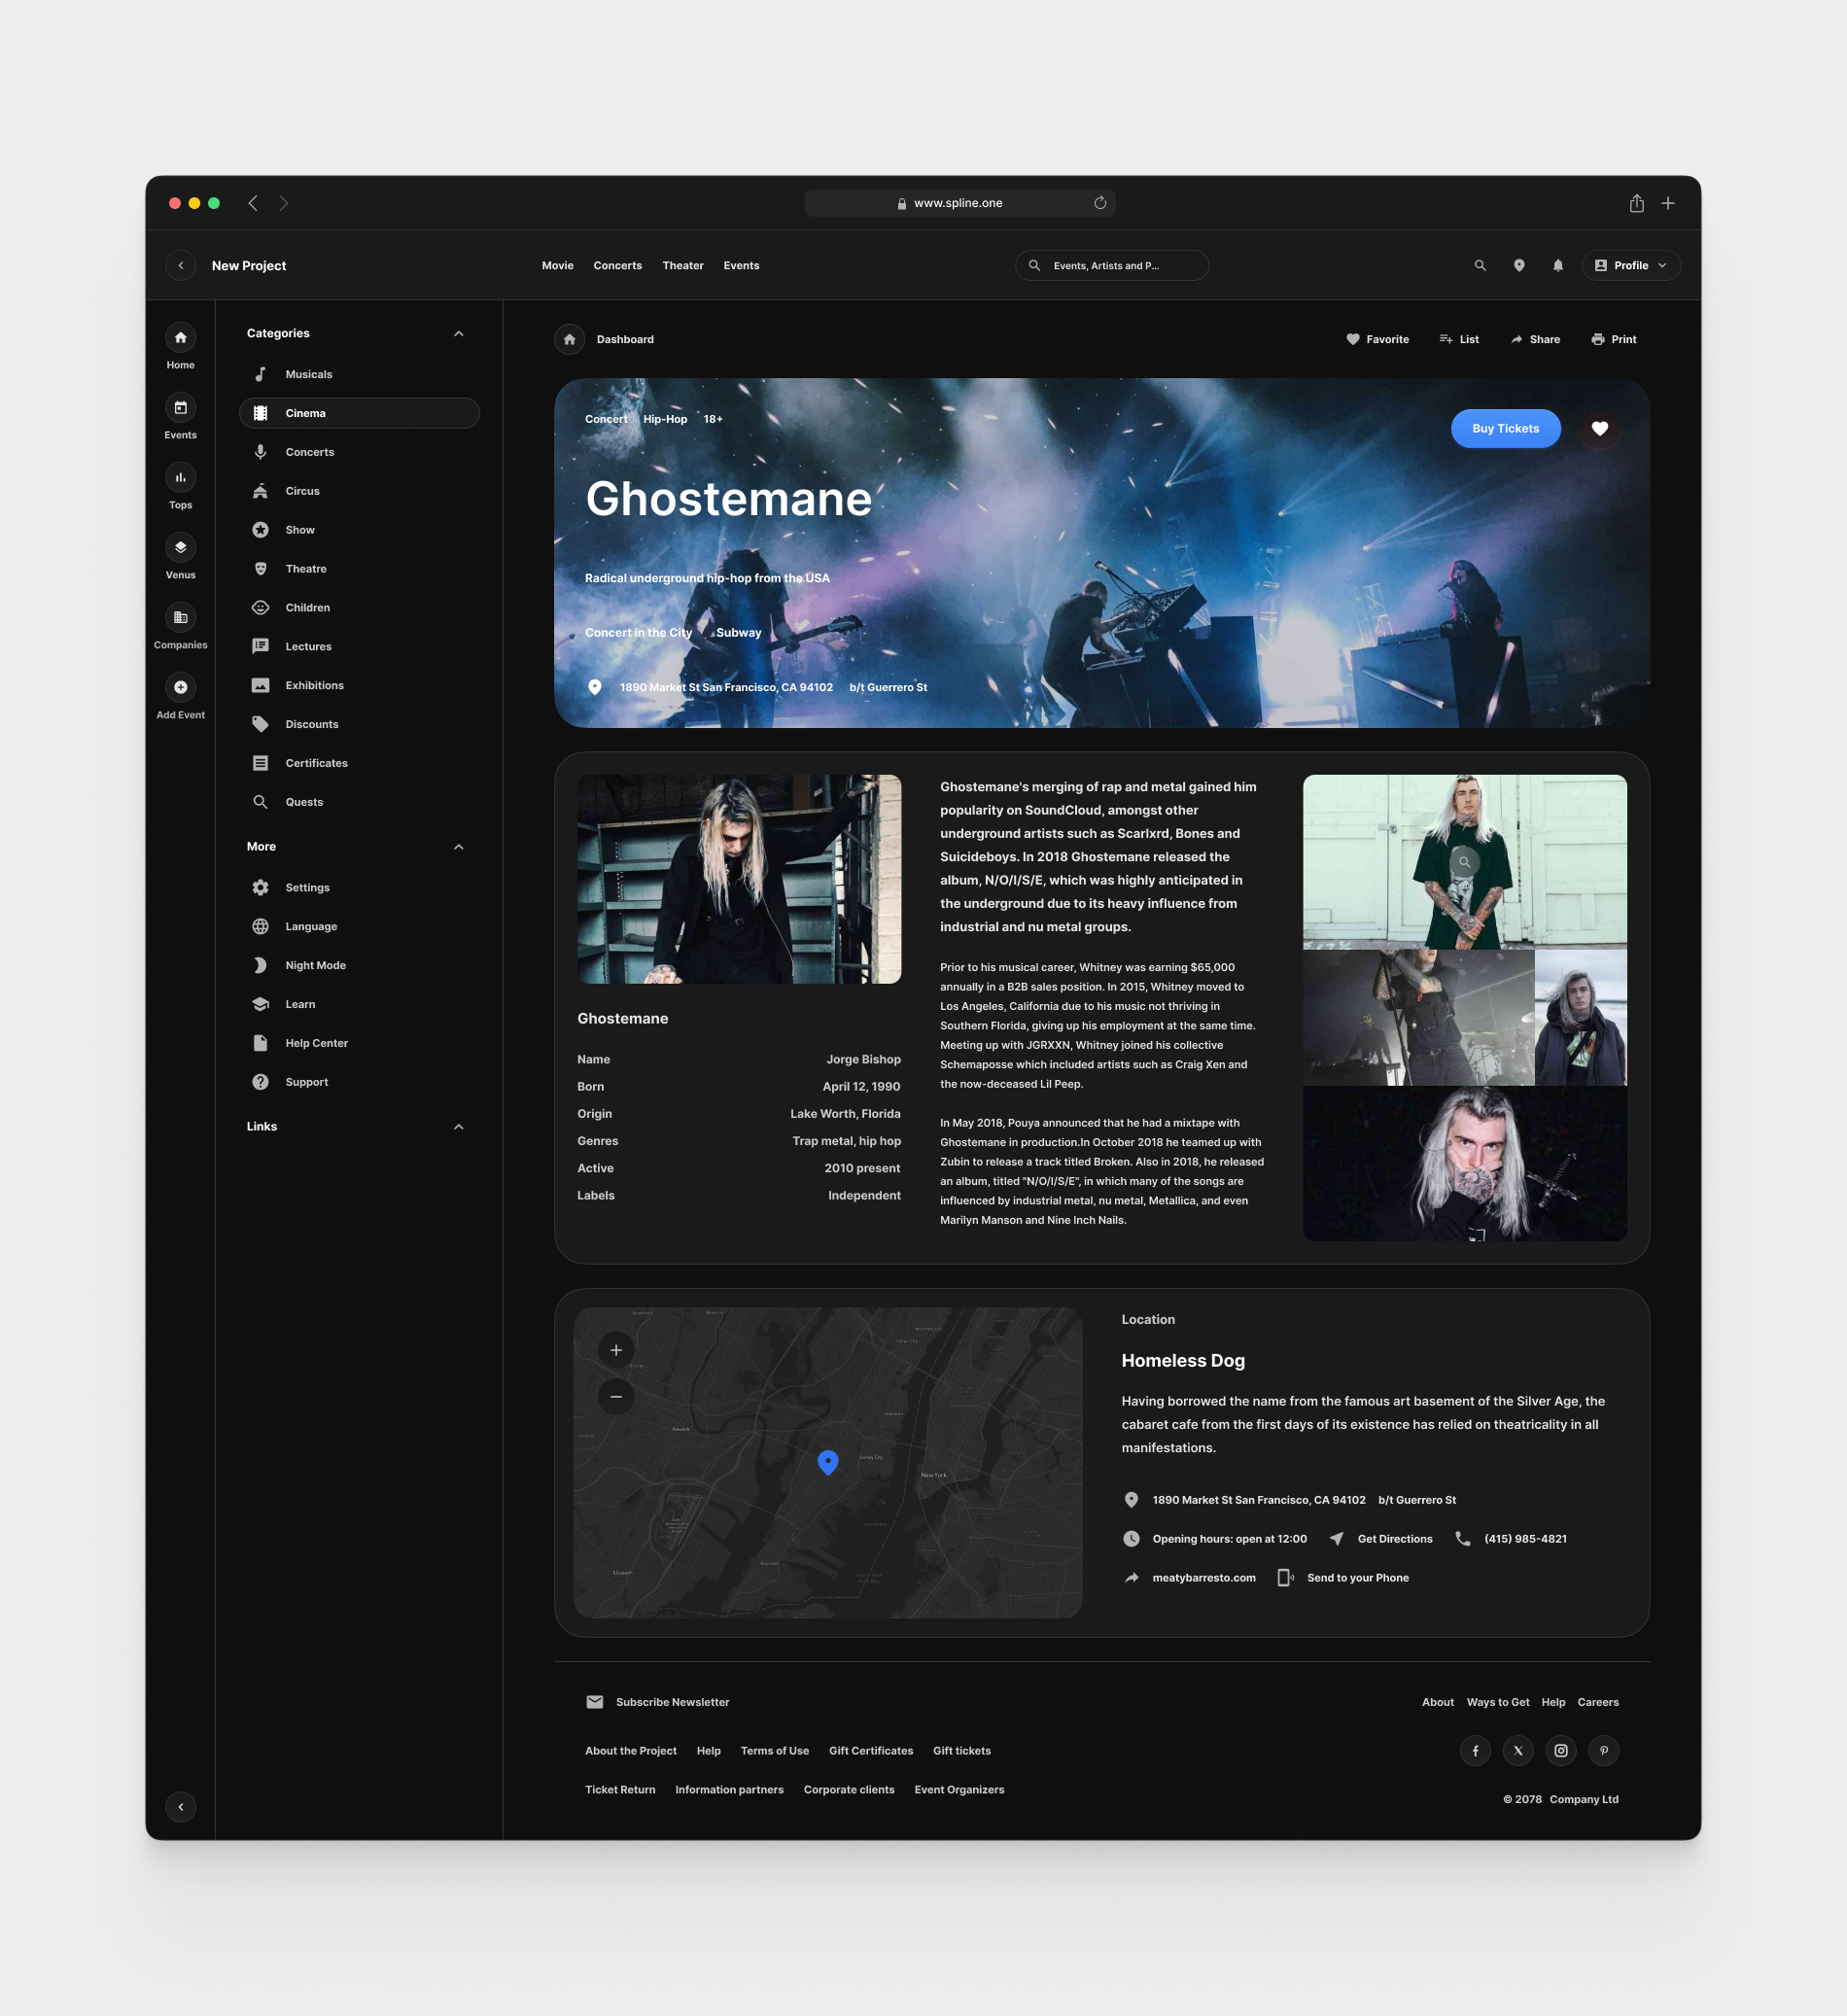This screenshot has width=1847, height=2016.
Task: Click the Share action button
Action: (1535, 340)
